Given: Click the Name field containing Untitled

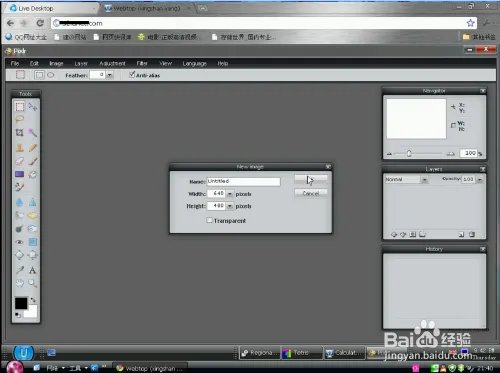Looking at the screenshot, I should [243, 181].
